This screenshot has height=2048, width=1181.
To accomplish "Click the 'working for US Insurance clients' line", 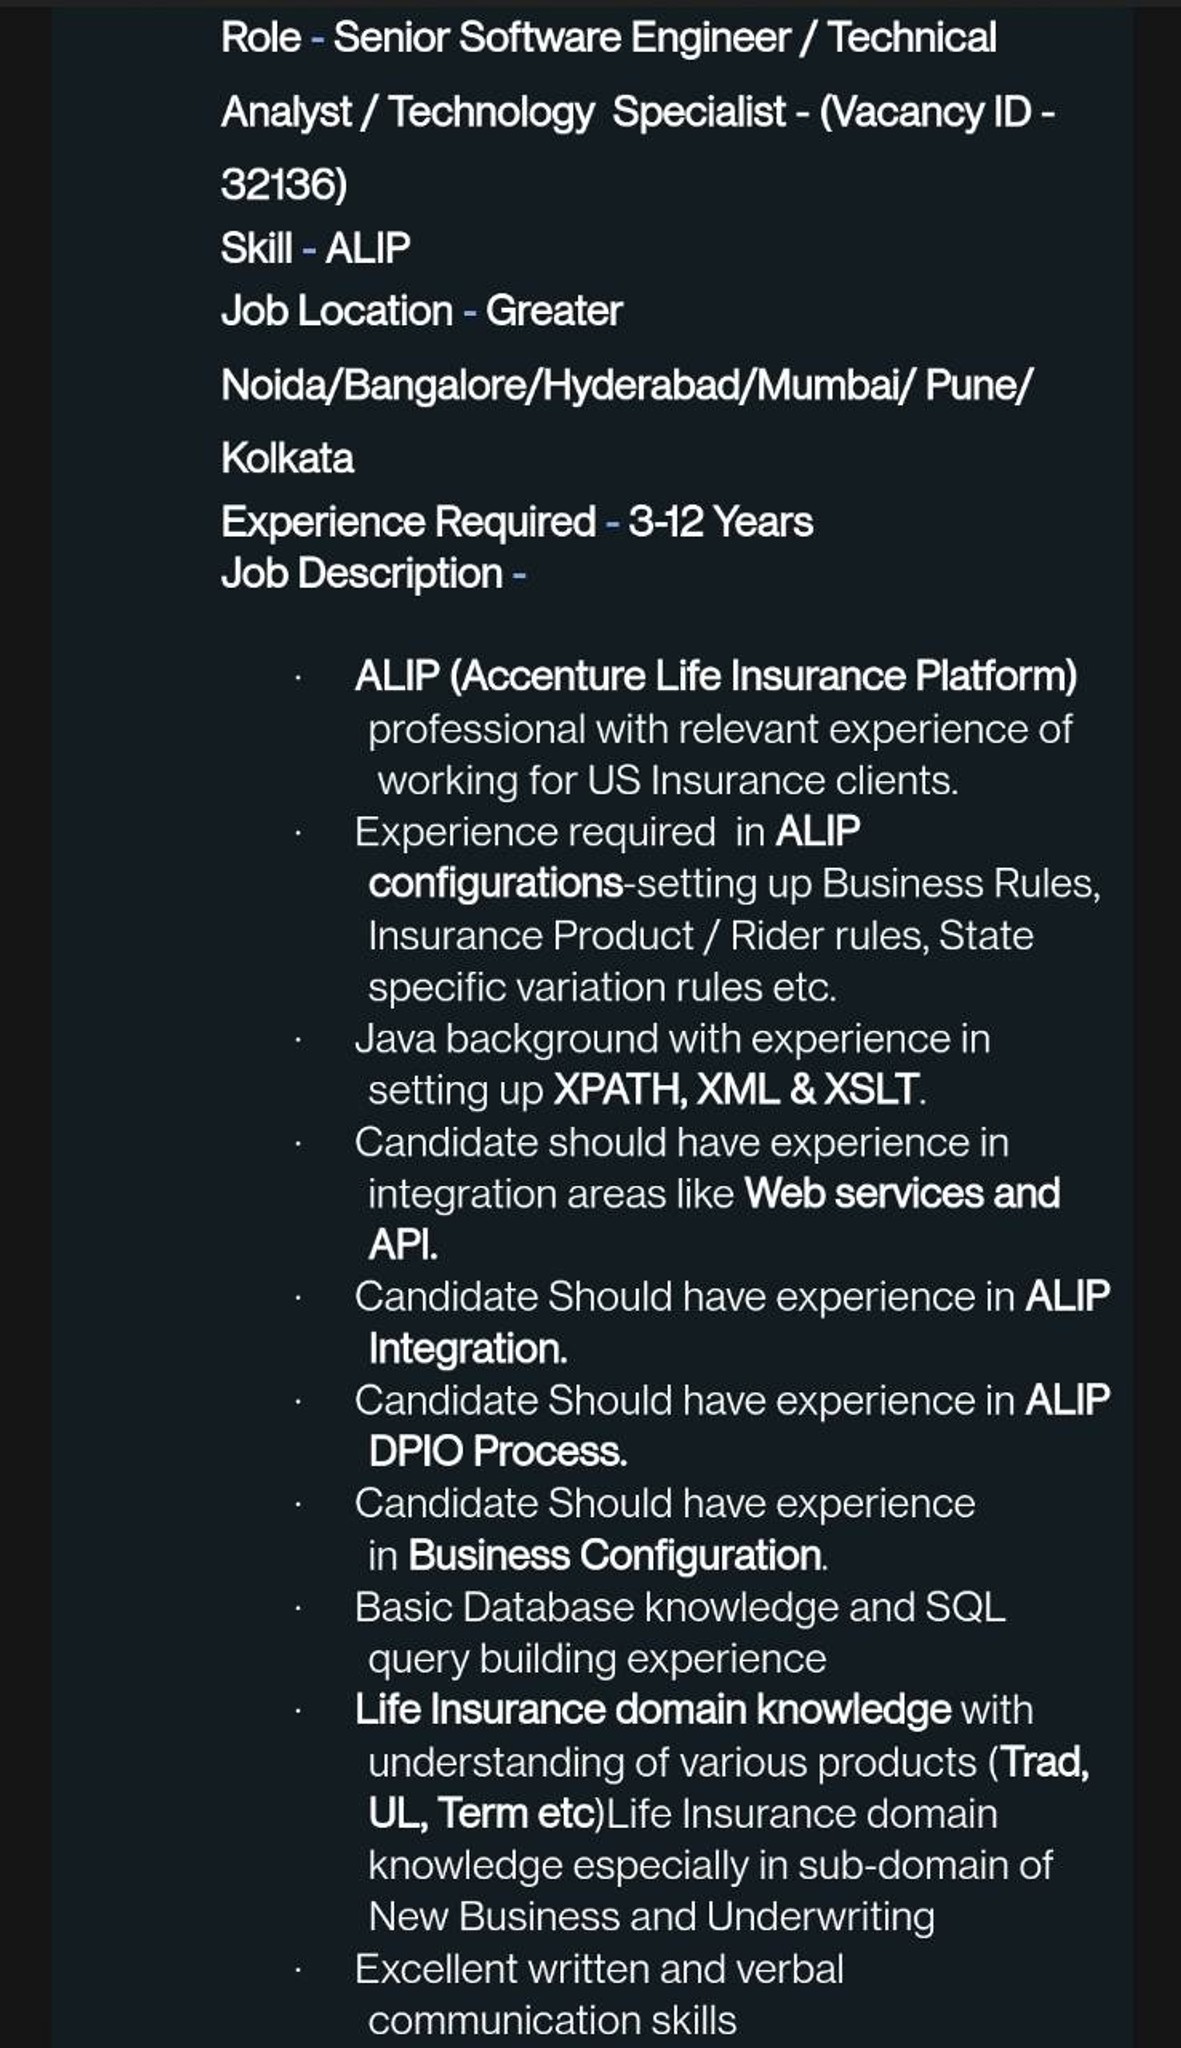I will click(668, 781).
